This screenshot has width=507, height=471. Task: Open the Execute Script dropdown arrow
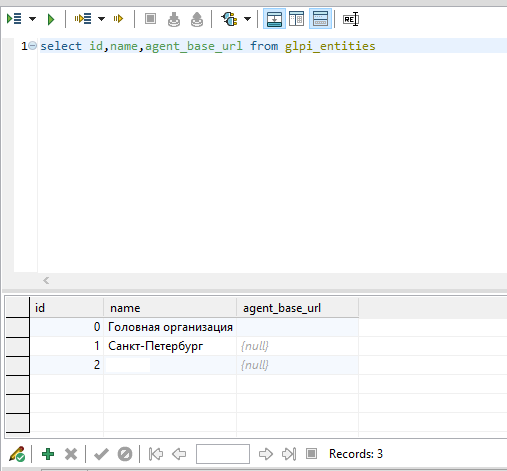point(32,19)
